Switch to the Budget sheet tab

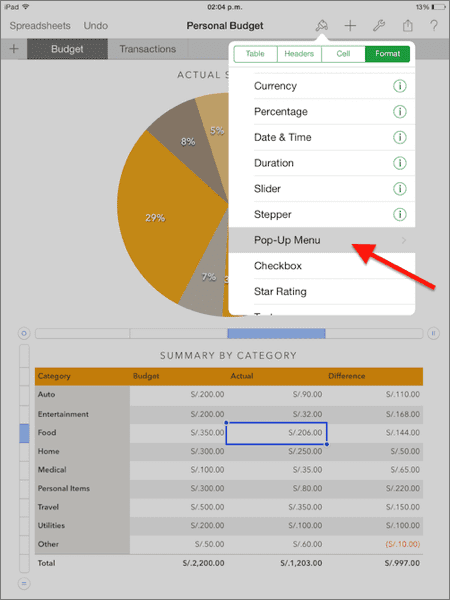point(67,49)
